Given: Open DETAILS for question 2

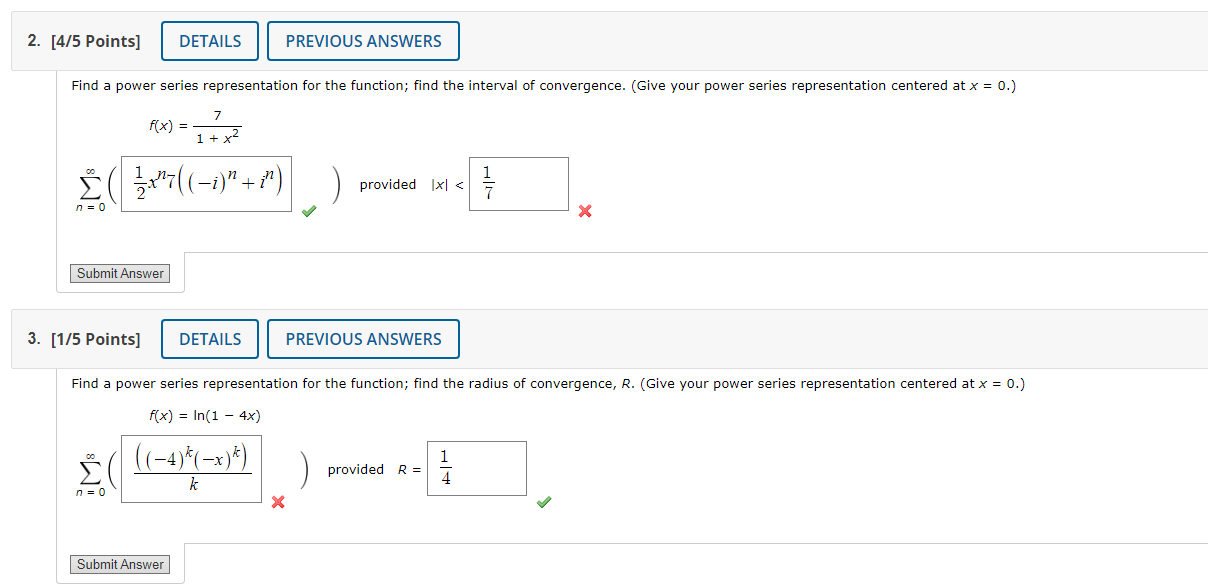Looking at the screenshot, I should click(209, 41).
